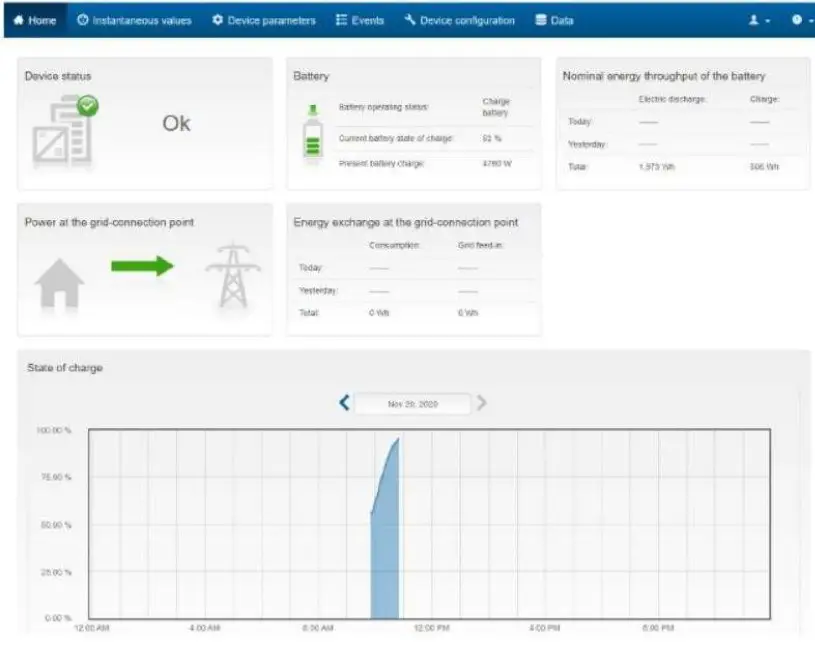Go to previous day with left chevron
The width and height of the screenshot is (815, 656).
(x=344, y=402)
